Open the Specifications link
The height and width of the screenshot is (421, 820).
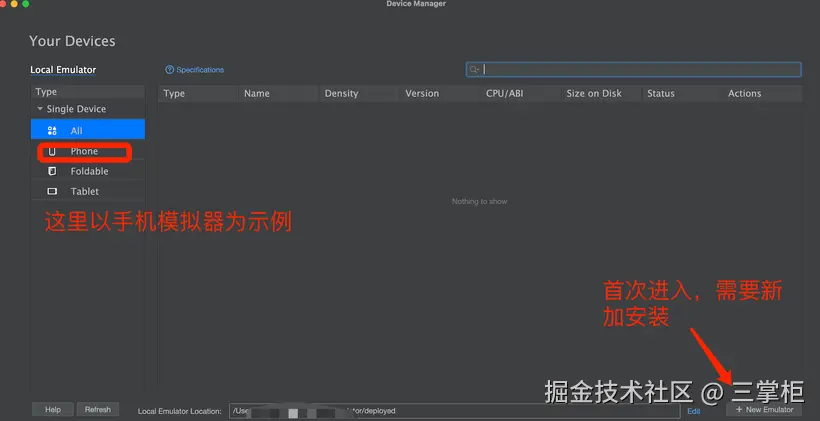point(200,70)
